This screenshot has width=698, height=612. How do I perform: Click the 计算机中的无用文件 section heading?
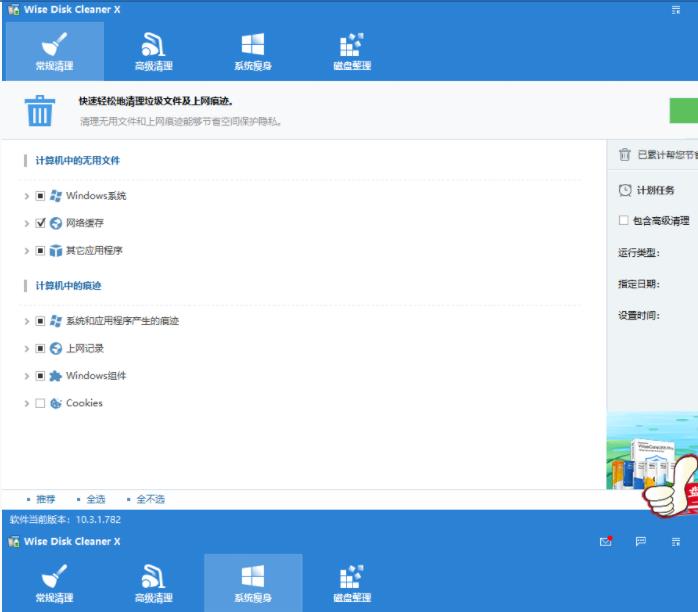77,161
